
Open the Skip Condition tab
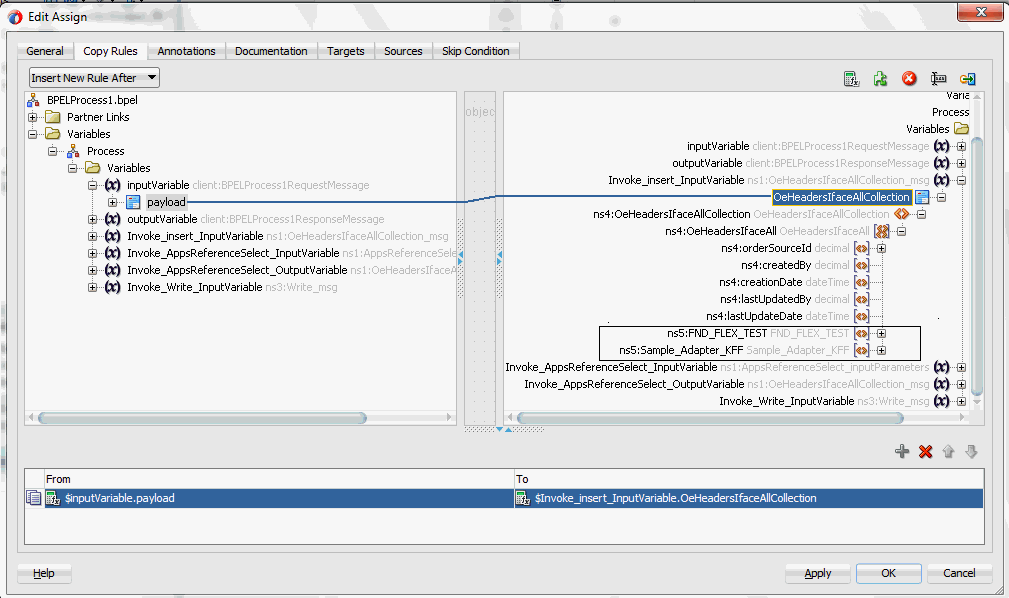click(x=476, y=51)
